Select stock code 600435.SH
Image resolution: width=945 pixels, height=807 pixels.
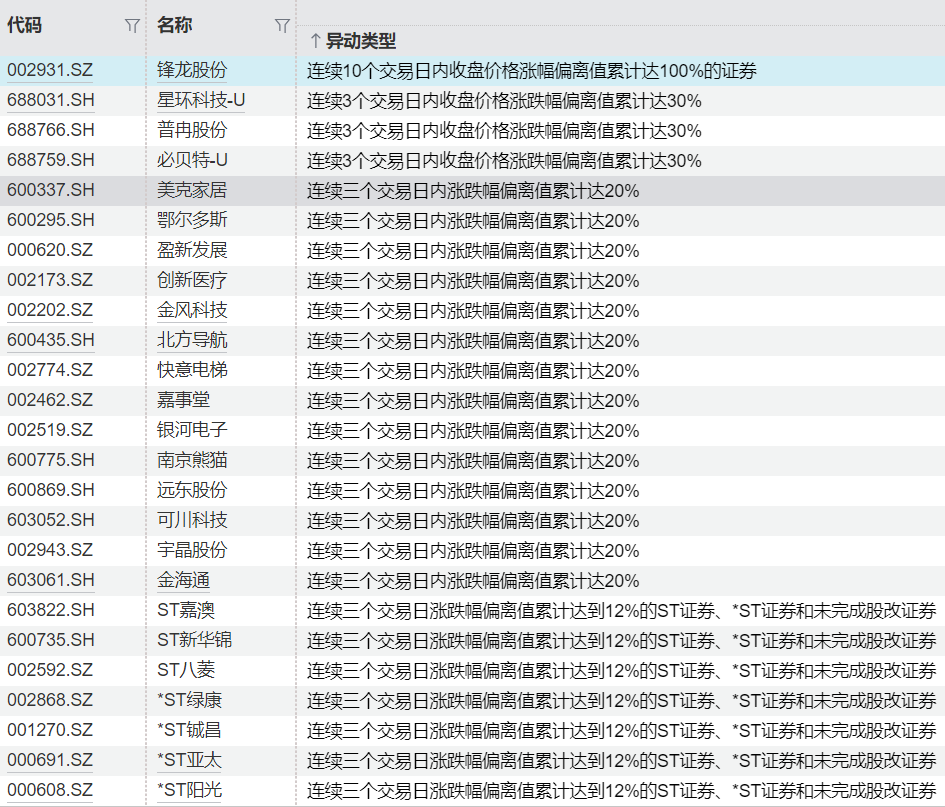(x=50, y=341)
